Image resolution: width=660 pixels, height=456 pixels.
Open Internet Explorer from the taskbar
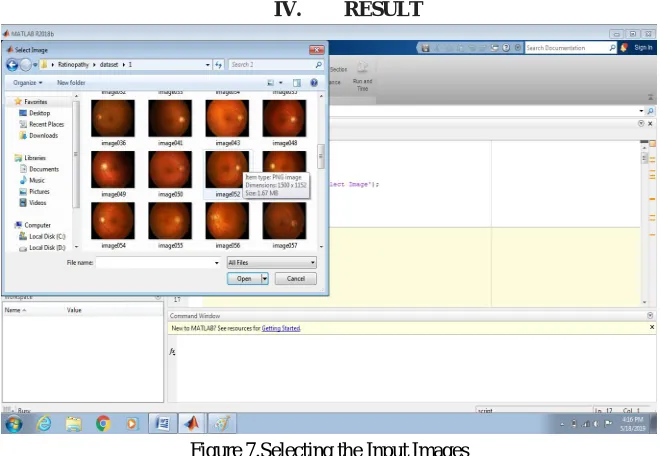click(x=44, y=423)
